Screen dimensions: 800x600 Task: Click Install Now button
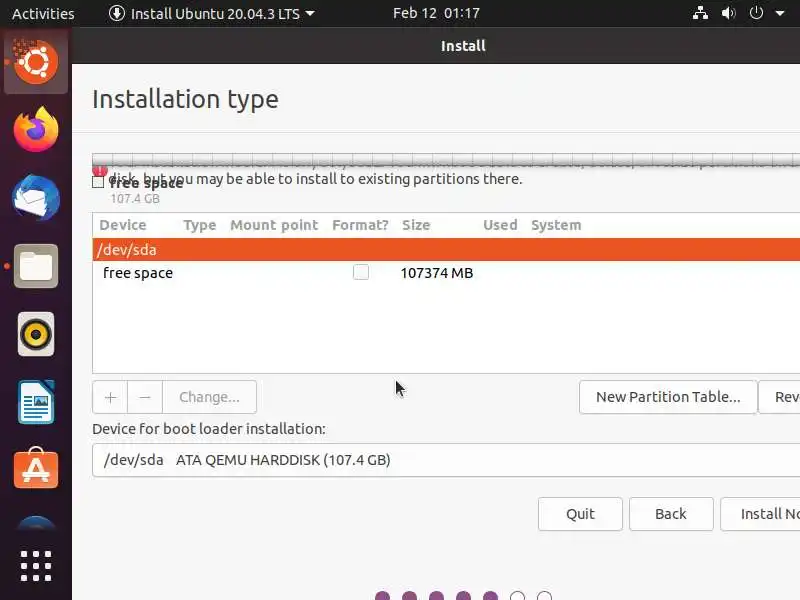pos(760,514)
